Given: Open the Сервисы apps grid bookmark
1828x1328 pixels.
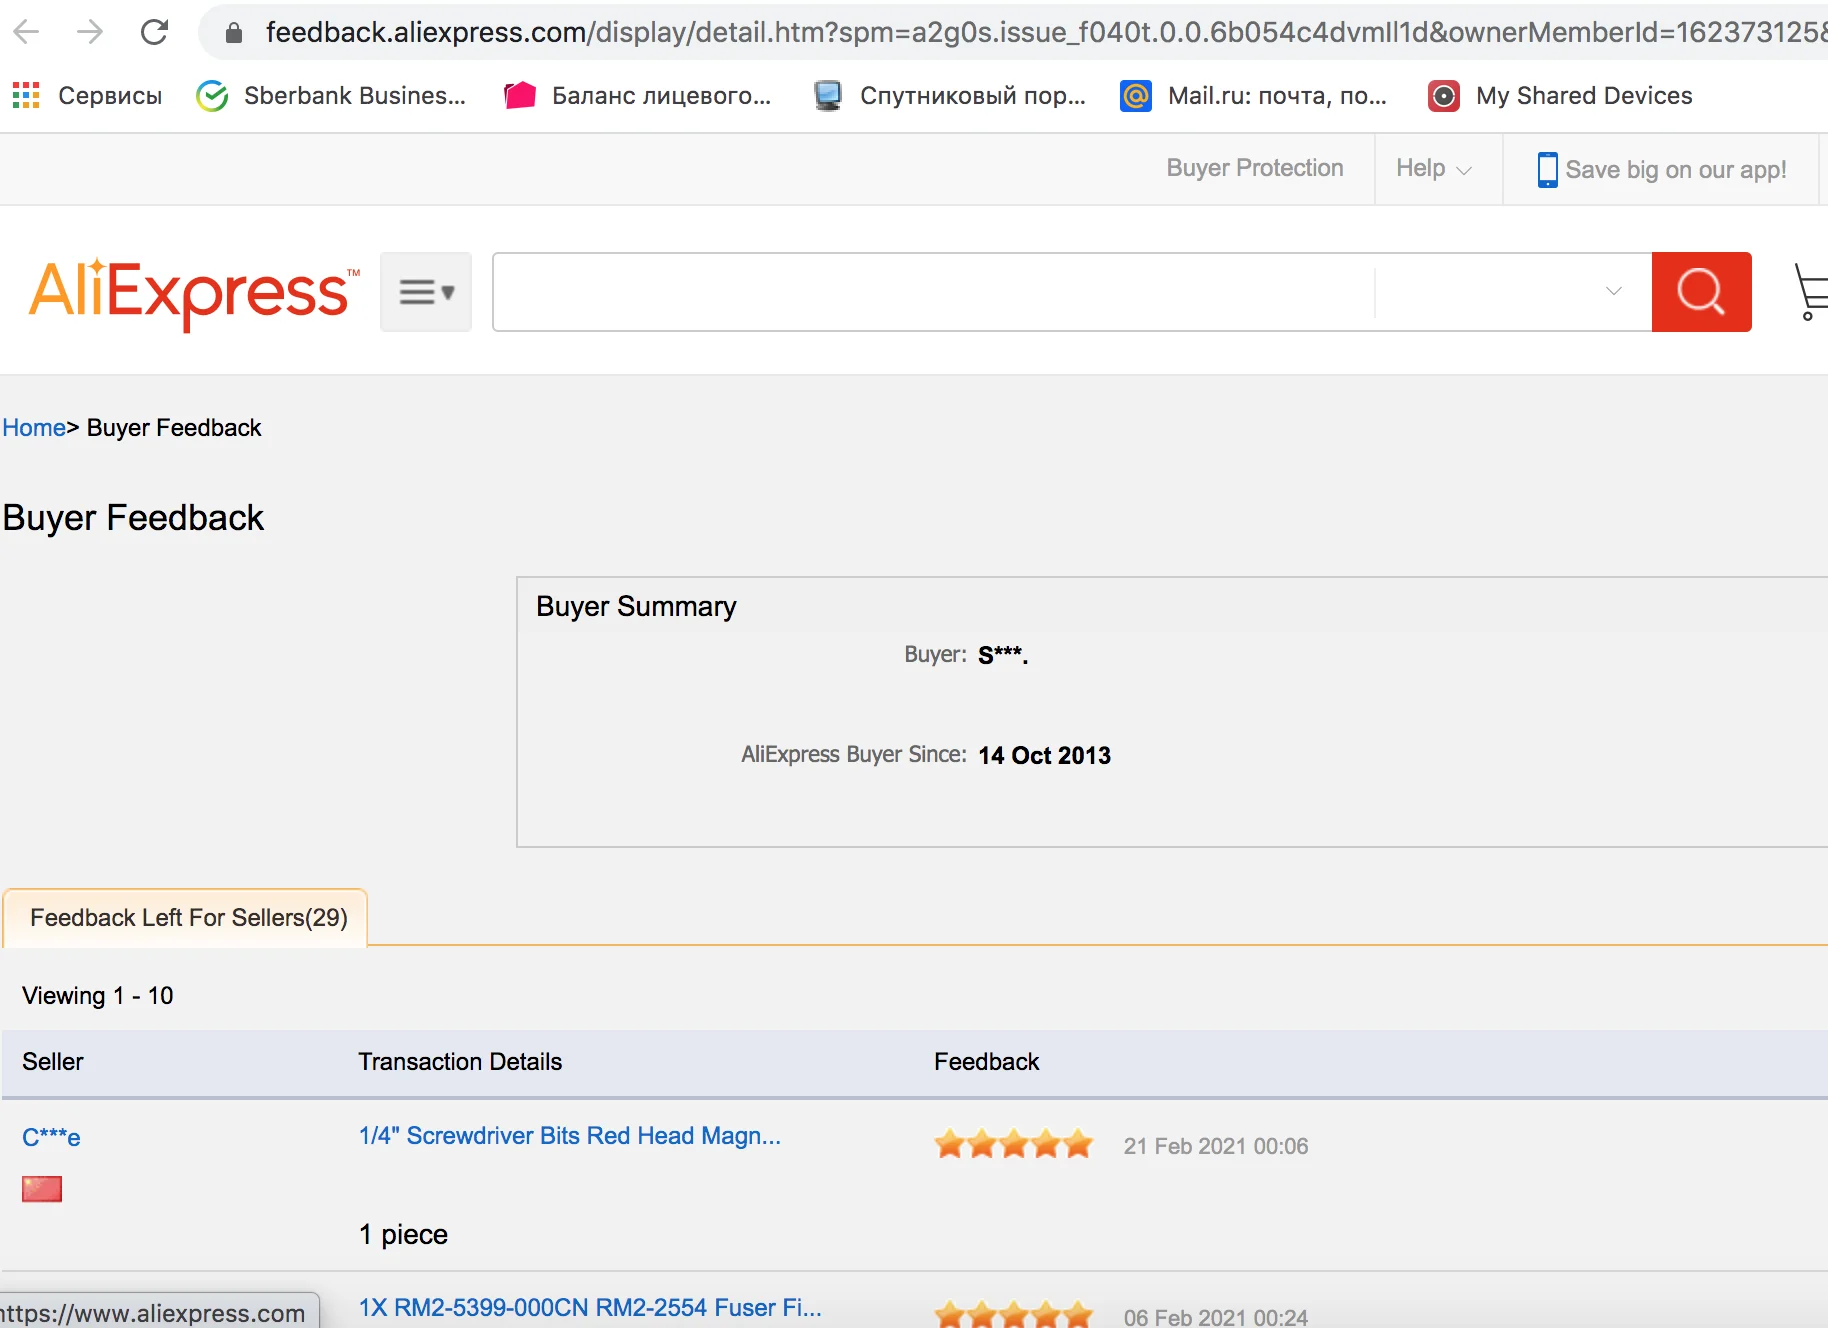Looking at the screenshot, I should coord(87,96).
